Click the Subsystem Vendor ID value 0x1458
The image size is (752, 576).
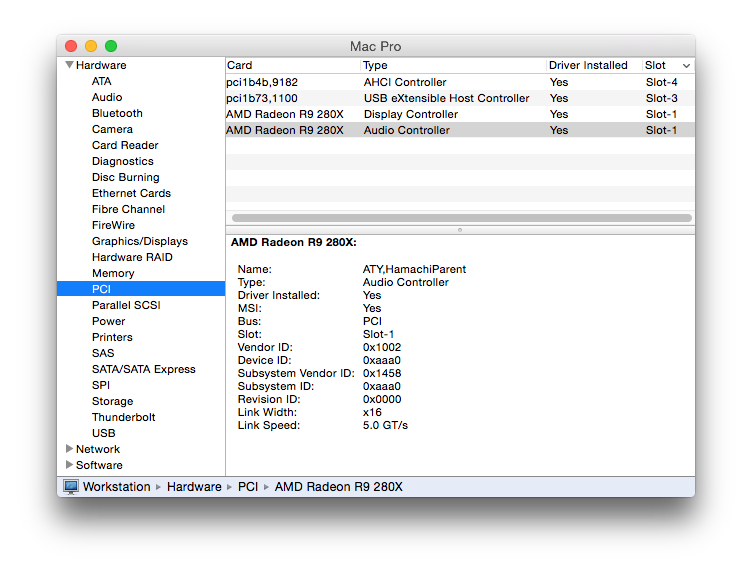tap(382, 373)
